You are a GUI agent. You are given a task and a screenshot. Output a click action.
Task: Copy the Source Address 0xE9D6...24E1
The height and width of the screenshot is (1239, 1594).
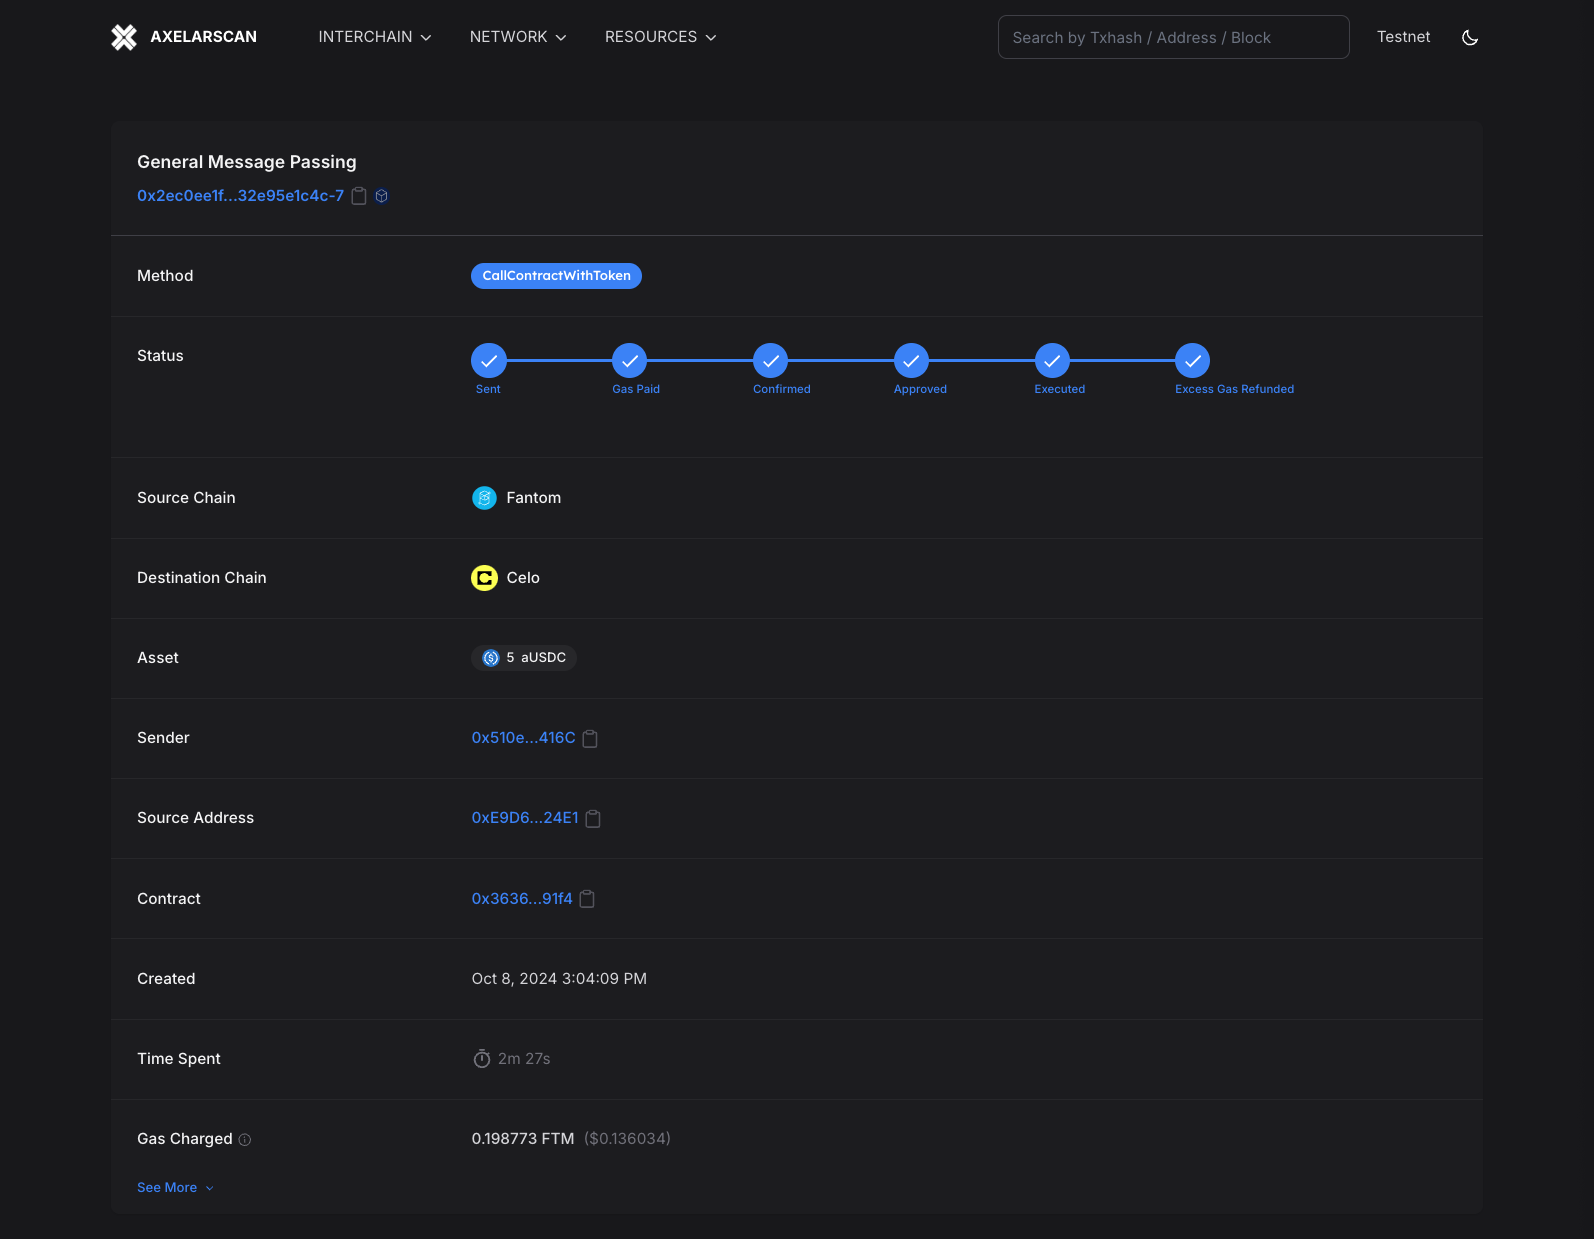(x=593, y=819)
